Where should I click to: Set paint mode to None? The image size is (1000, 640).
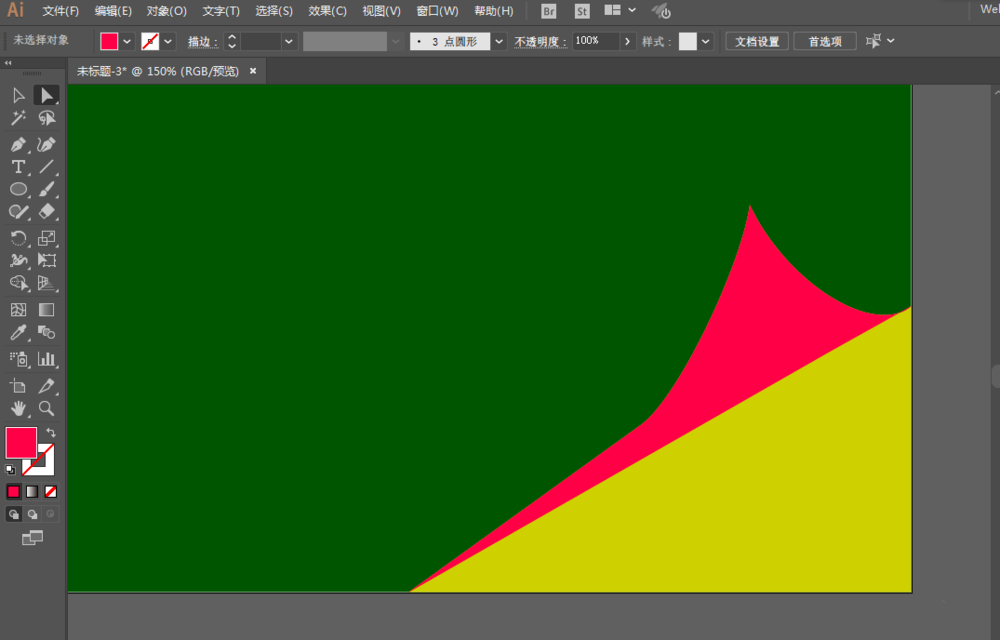tap(50, 491)
